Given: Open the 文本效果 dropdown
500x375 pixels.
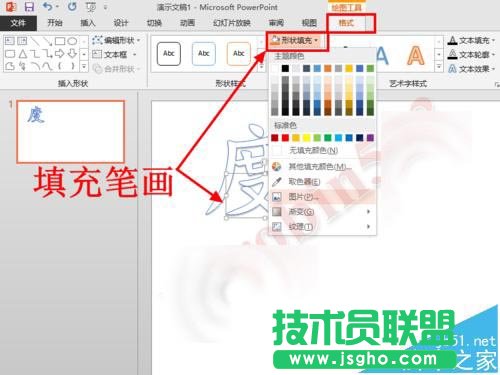Looking at the screenshot, I should [471, 69].
